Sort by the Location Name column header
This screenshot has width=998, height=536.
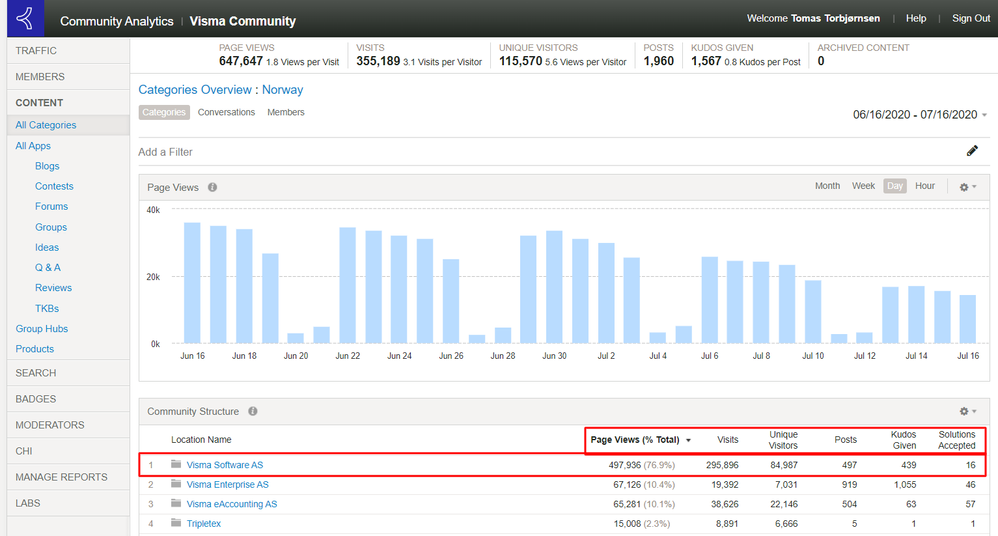201,440
